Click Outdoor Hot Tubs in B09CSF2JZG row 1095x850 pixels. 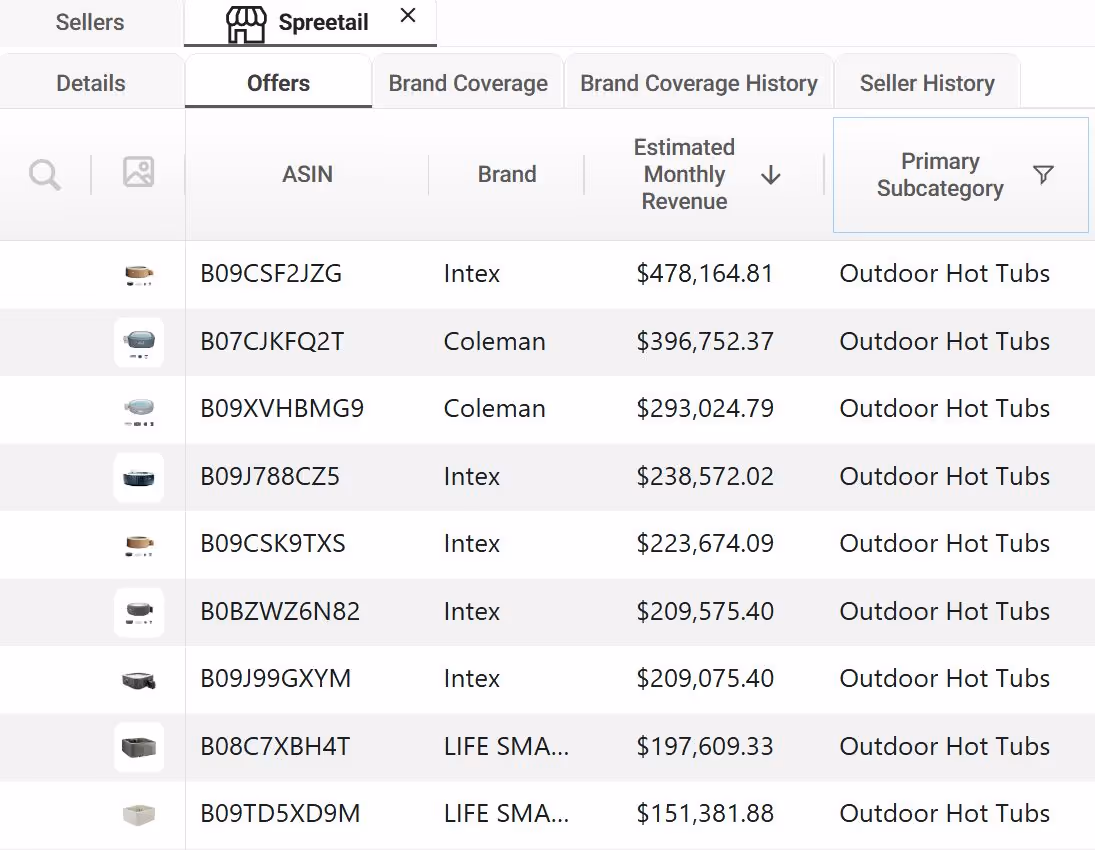[945, 274]
